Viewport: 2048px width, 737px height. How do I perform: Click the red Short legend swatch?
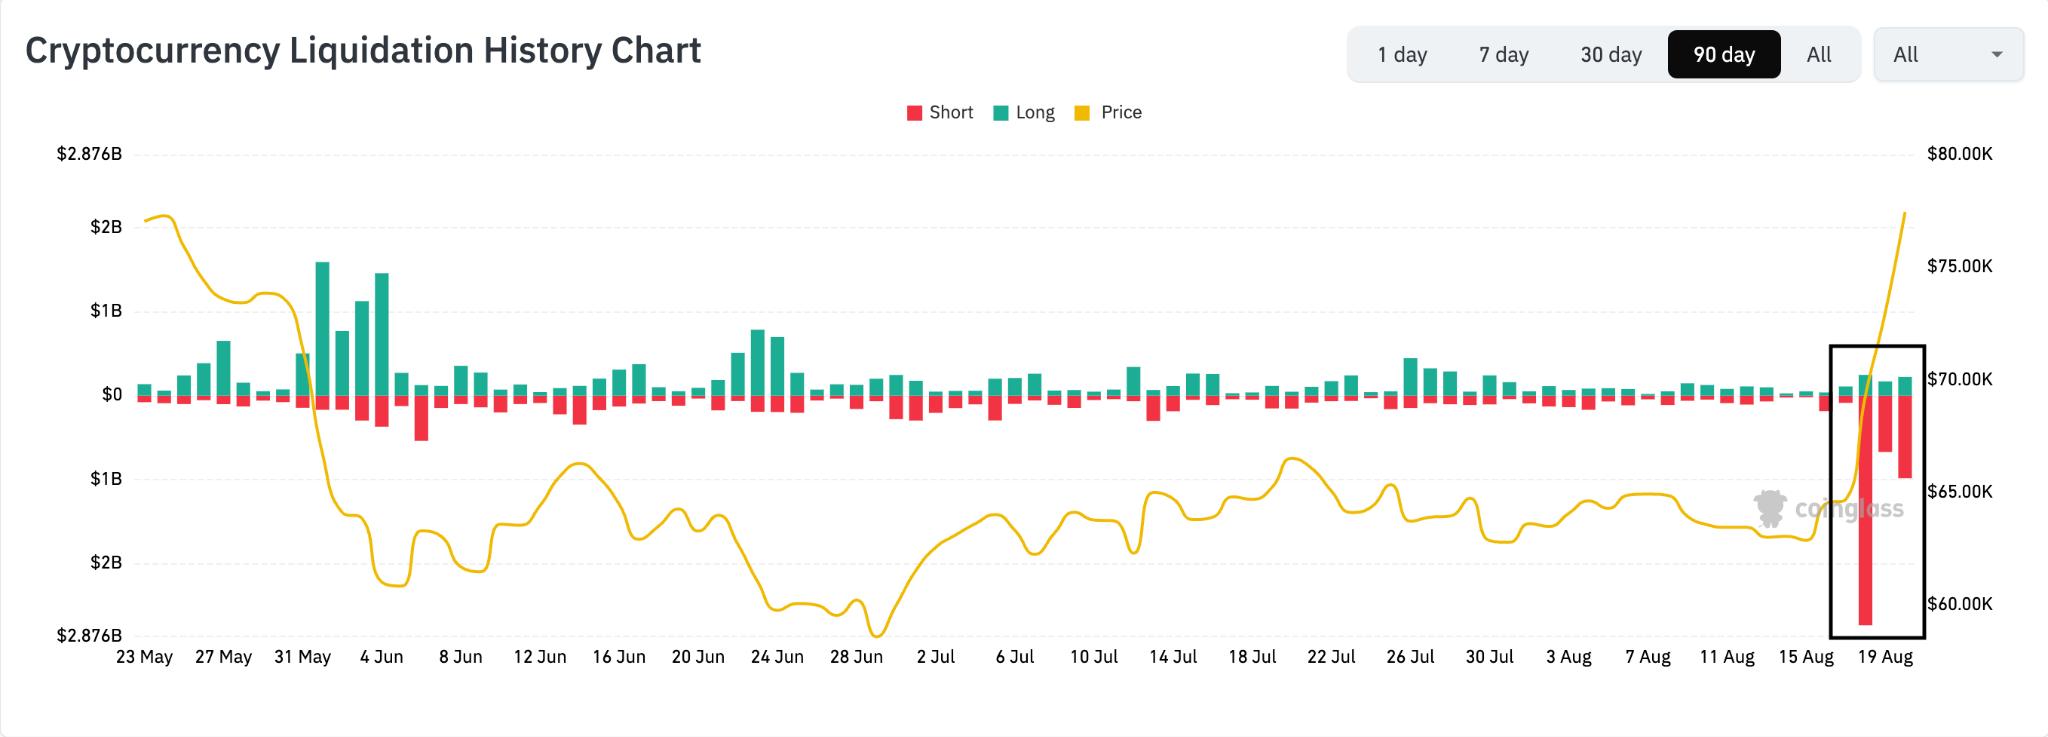click(x=914, y=113)
